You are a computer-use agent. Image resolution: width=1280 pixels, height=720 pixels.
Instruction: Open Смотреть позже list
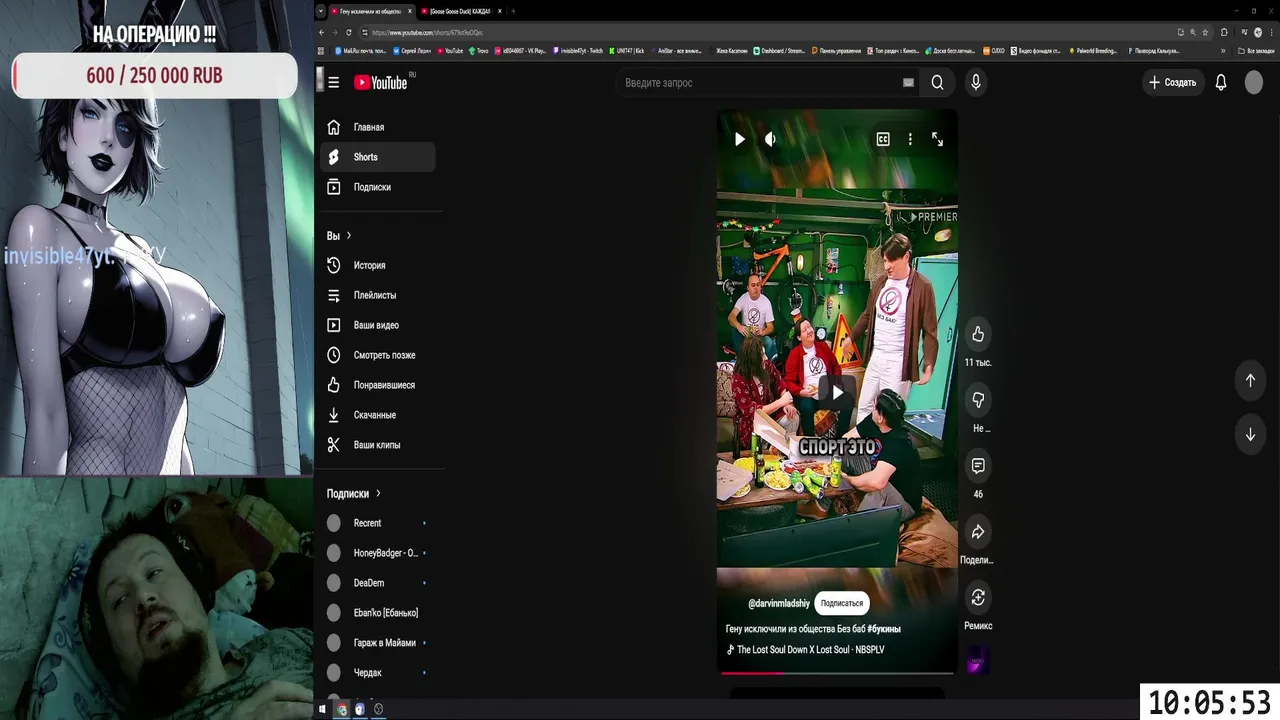378,355
